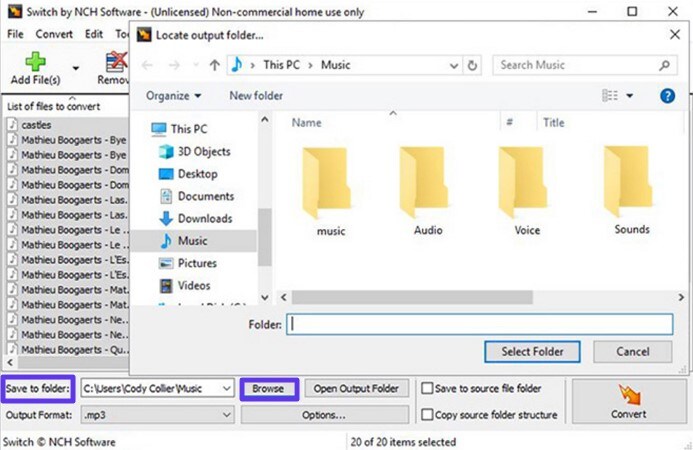Click the file list scroll-left arrow
693x450 pixels.
click(10, 363)
